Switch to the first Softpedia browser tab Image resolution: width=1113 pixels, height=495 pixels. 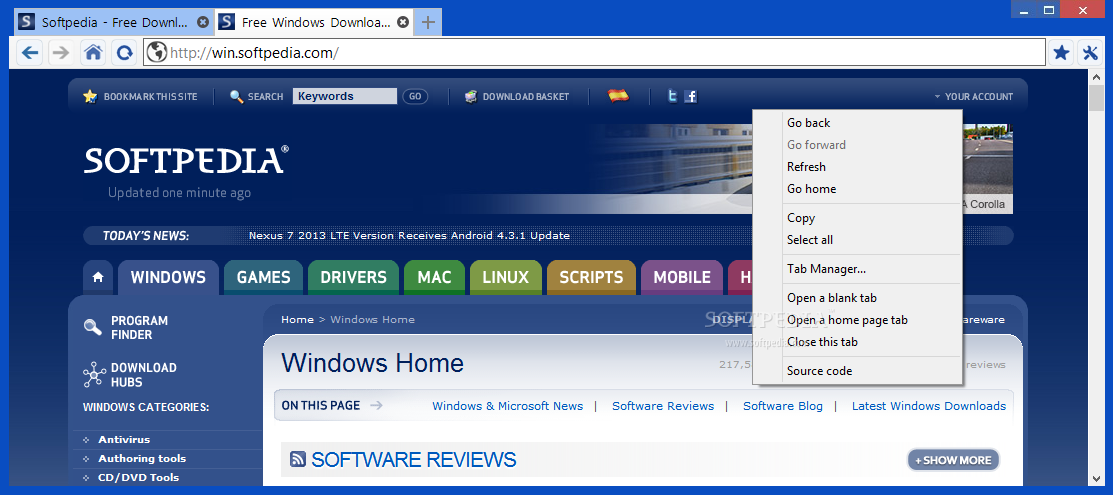pyautogui.click(x=114, y=22)
